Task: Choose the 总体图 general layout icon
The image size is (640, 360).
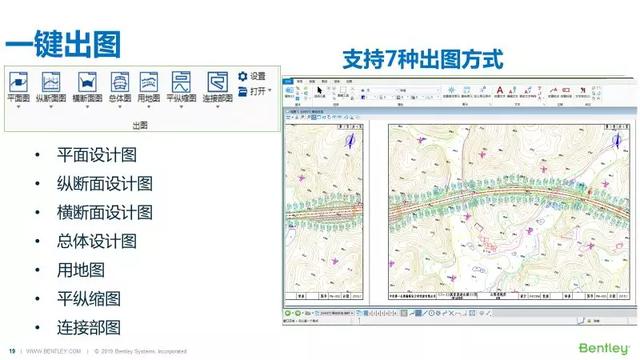Action: pos(120,82)
